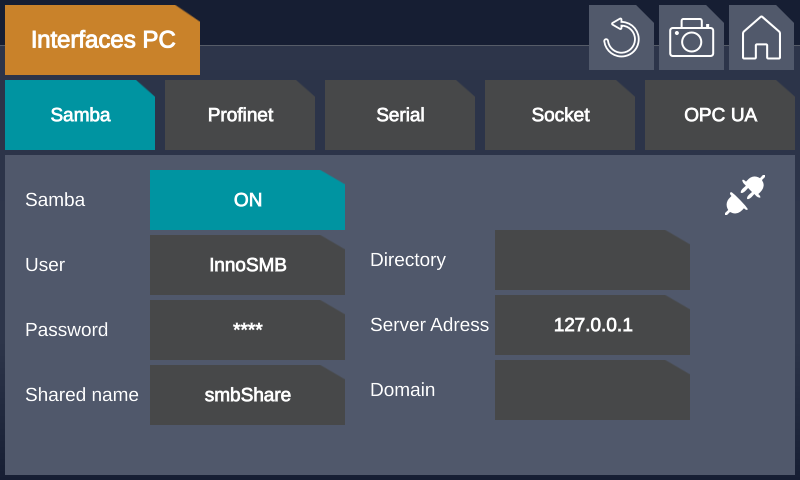Edit Server Adress 127.0.0.1 field
The width and height of the screenshot is (800, 480).
coord(592,325)
